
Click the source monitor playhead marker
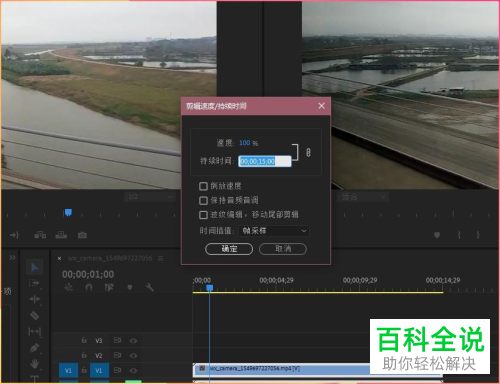(68, 212)
